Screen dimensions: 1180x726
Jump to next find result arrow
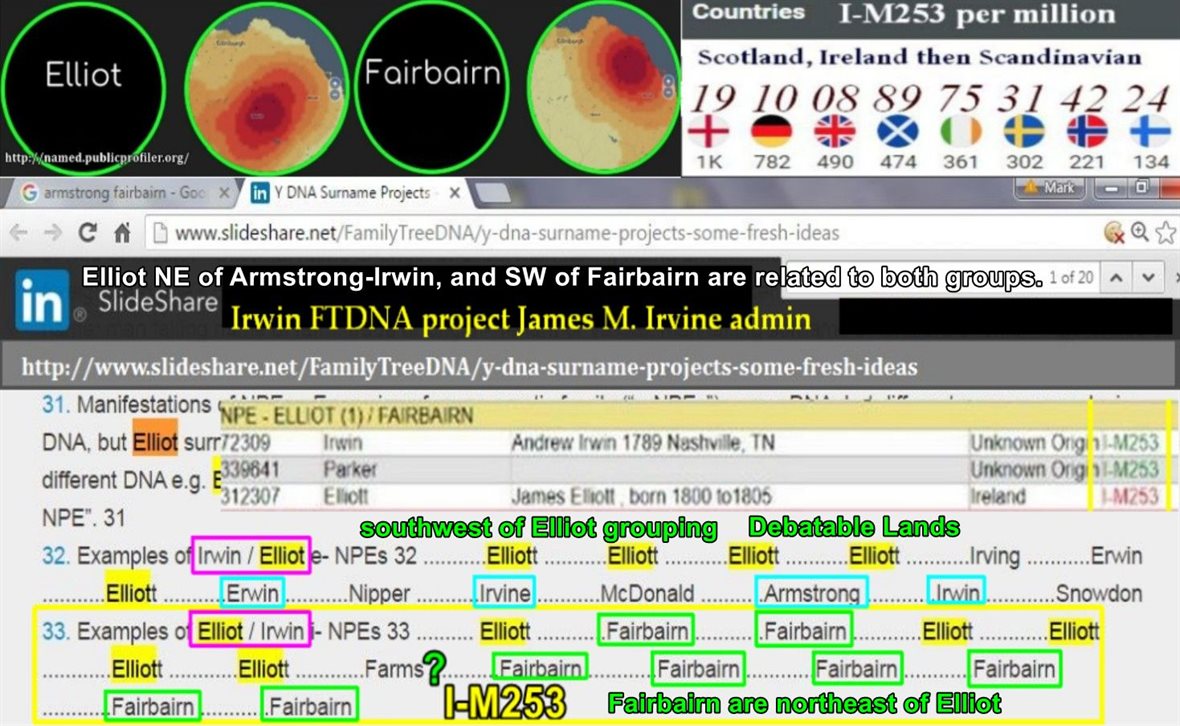pos(1148,278)
